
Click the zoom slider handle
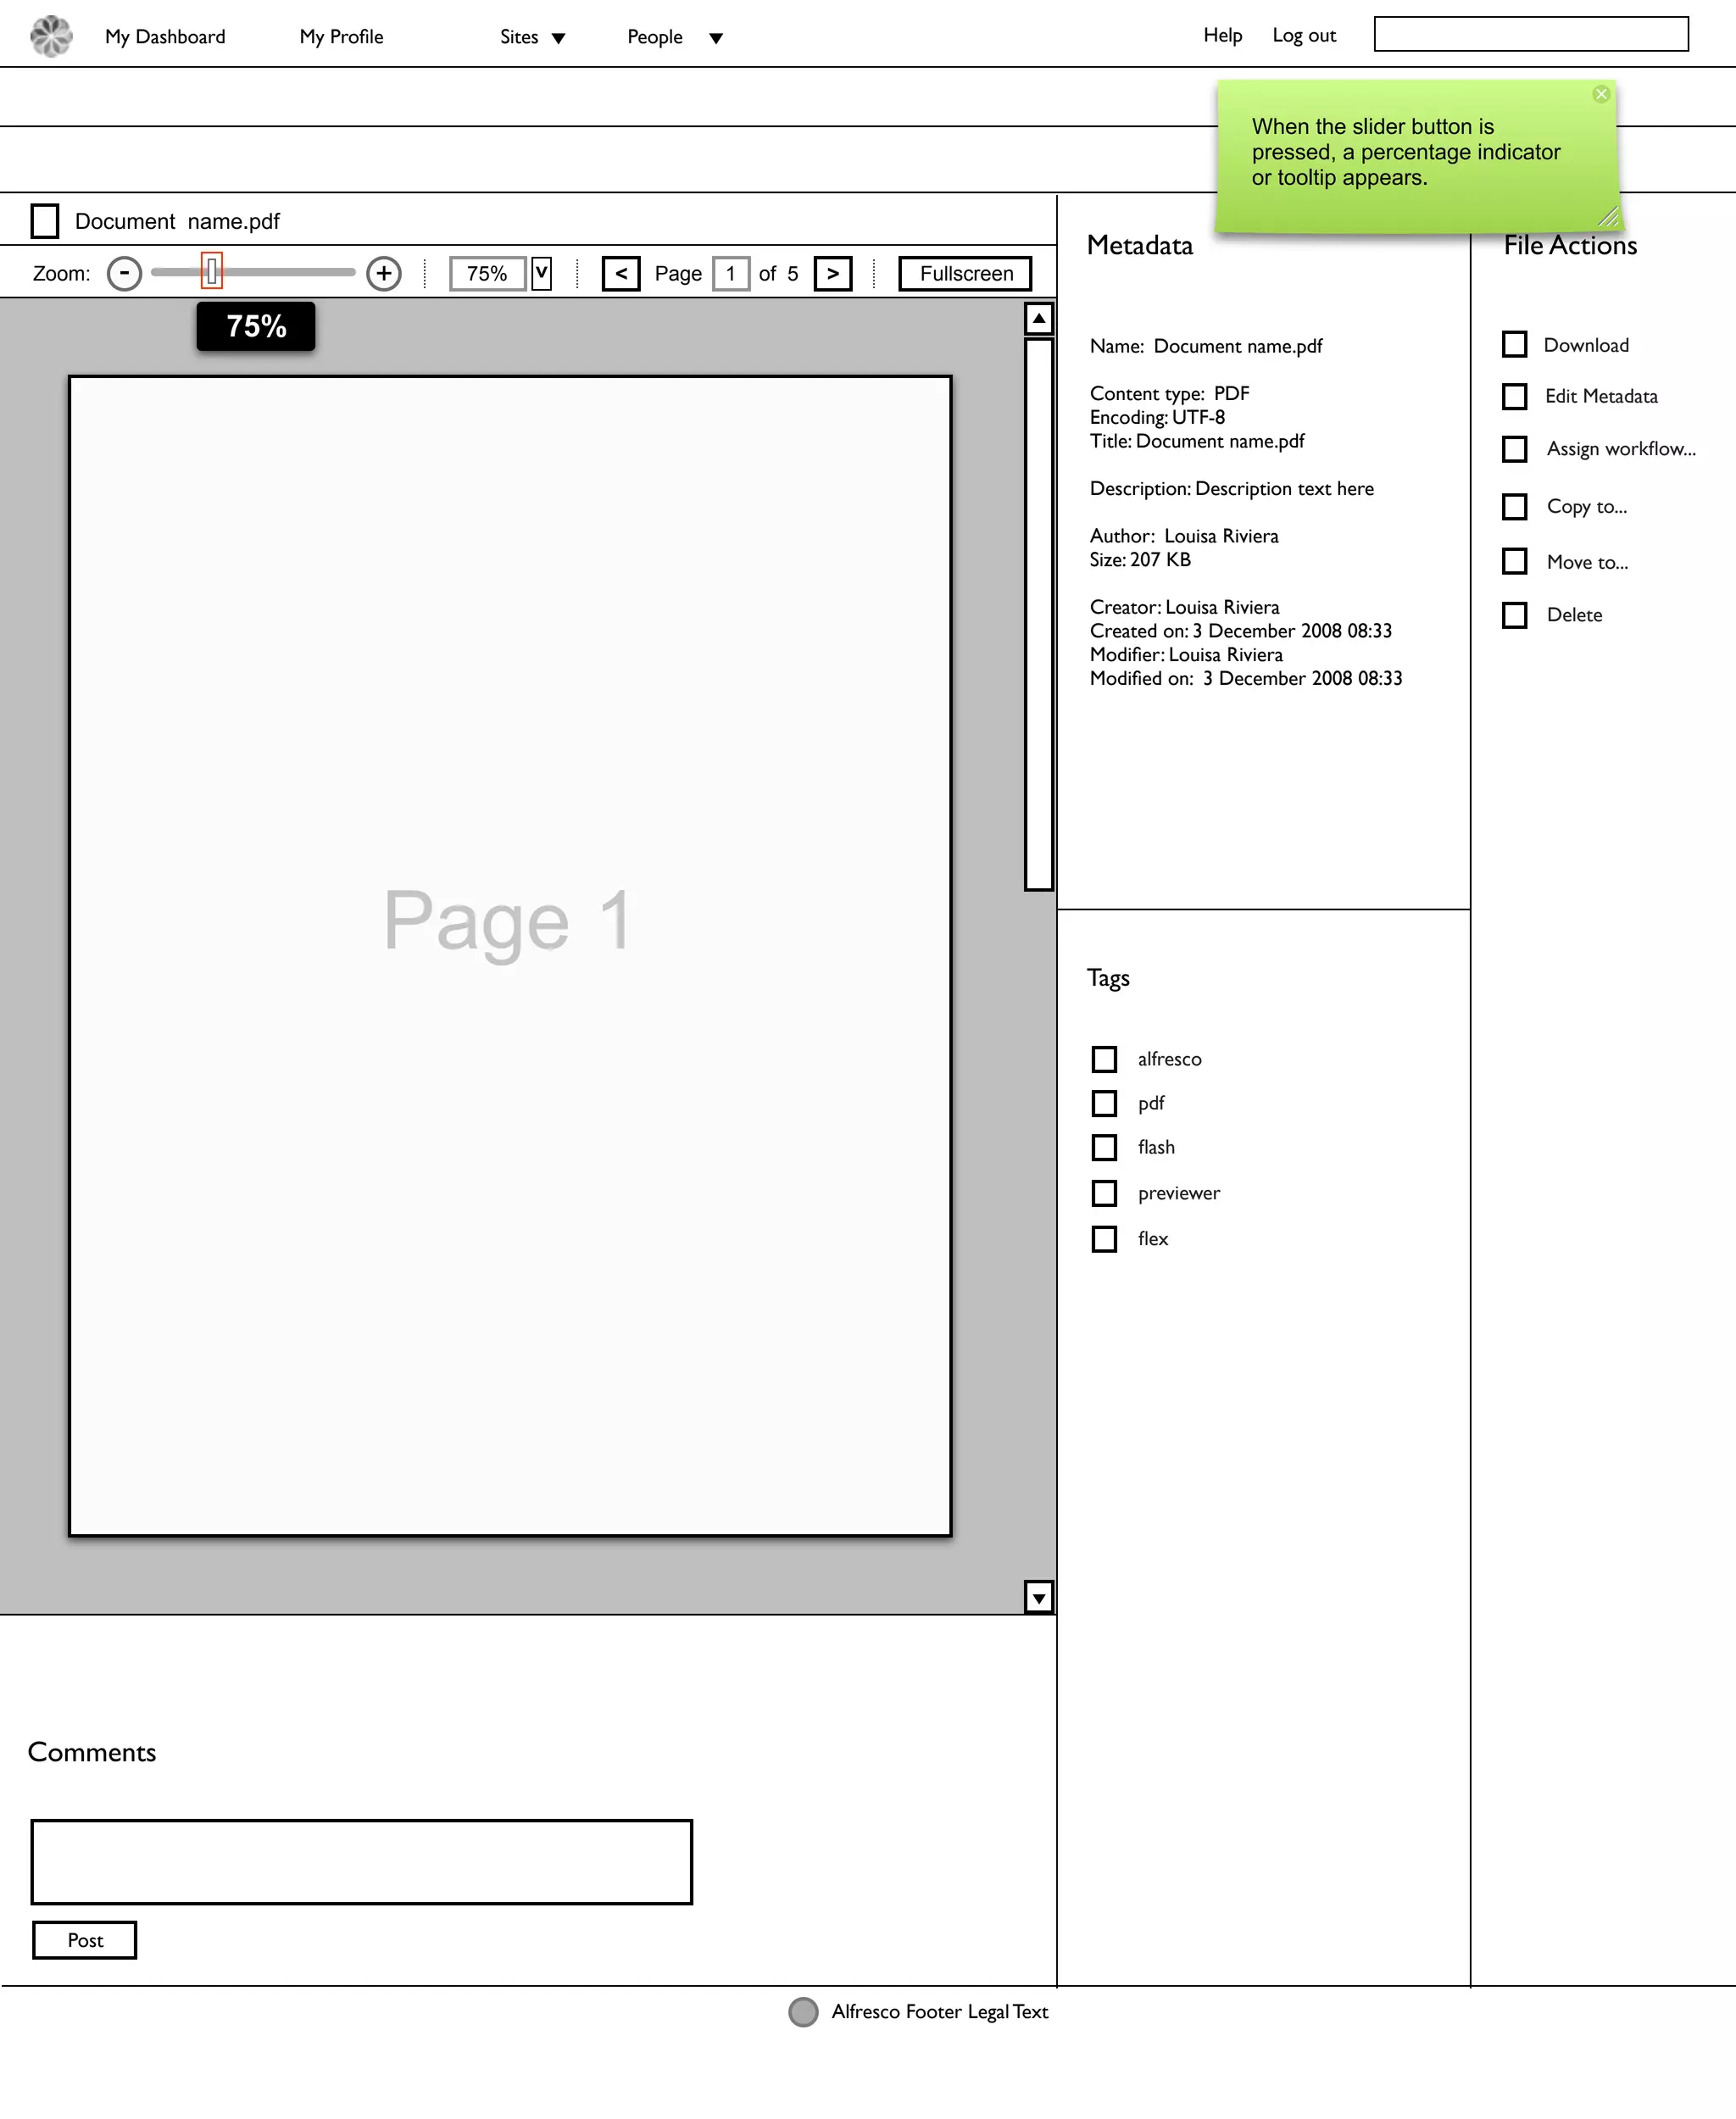click(x=211, y=271)
